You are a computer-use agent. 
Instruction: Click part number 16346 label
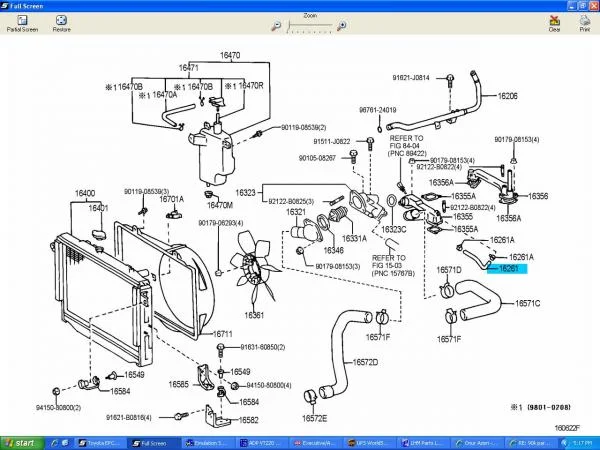(333, 250)
